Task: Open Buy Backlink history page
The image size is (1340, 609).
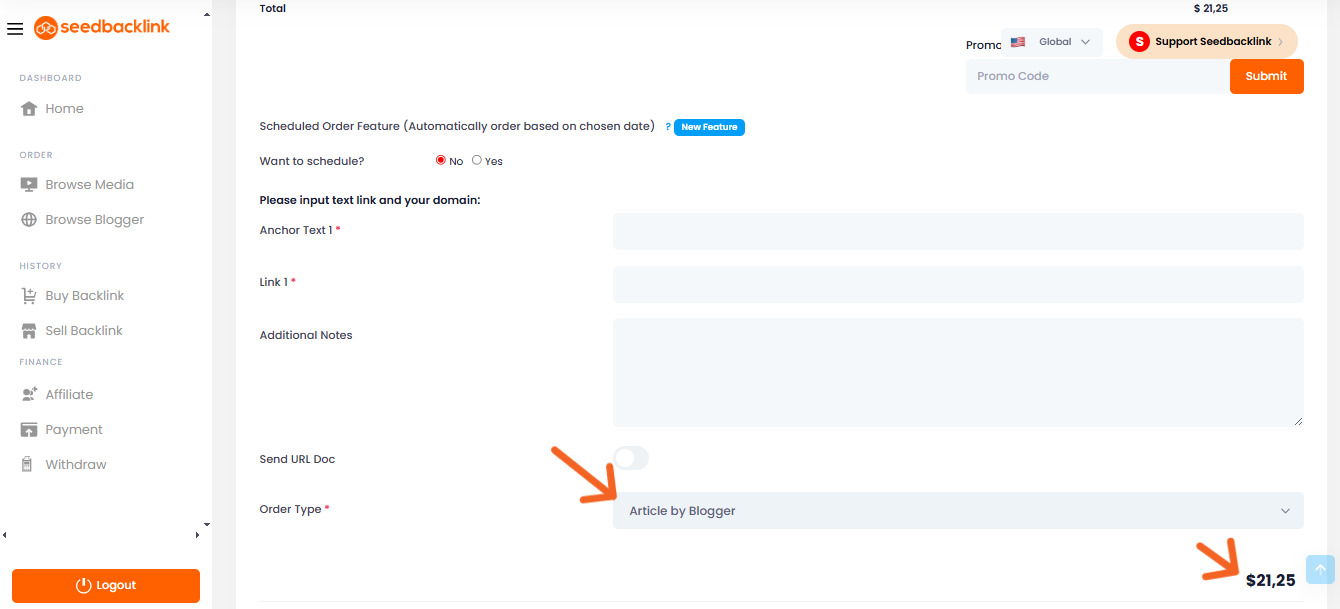Action: tap(85, 295)
